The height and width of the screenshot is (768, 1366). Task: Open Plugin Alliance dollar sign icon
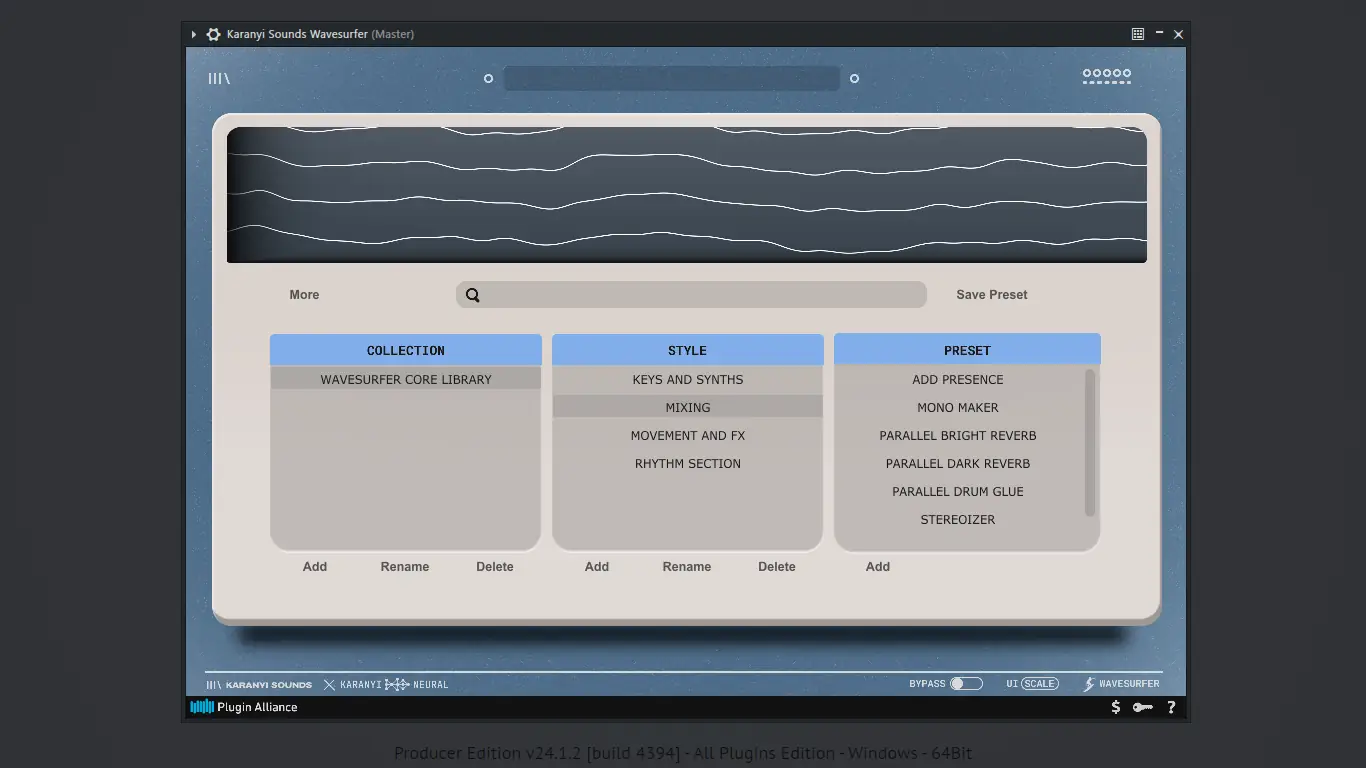[1116, 707]
